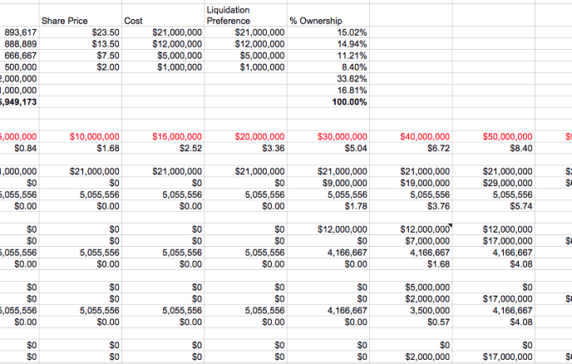Click the red $30,000,000 scenario cell
Viewport: 572px width, 364px height.
[x=328, y=137]
